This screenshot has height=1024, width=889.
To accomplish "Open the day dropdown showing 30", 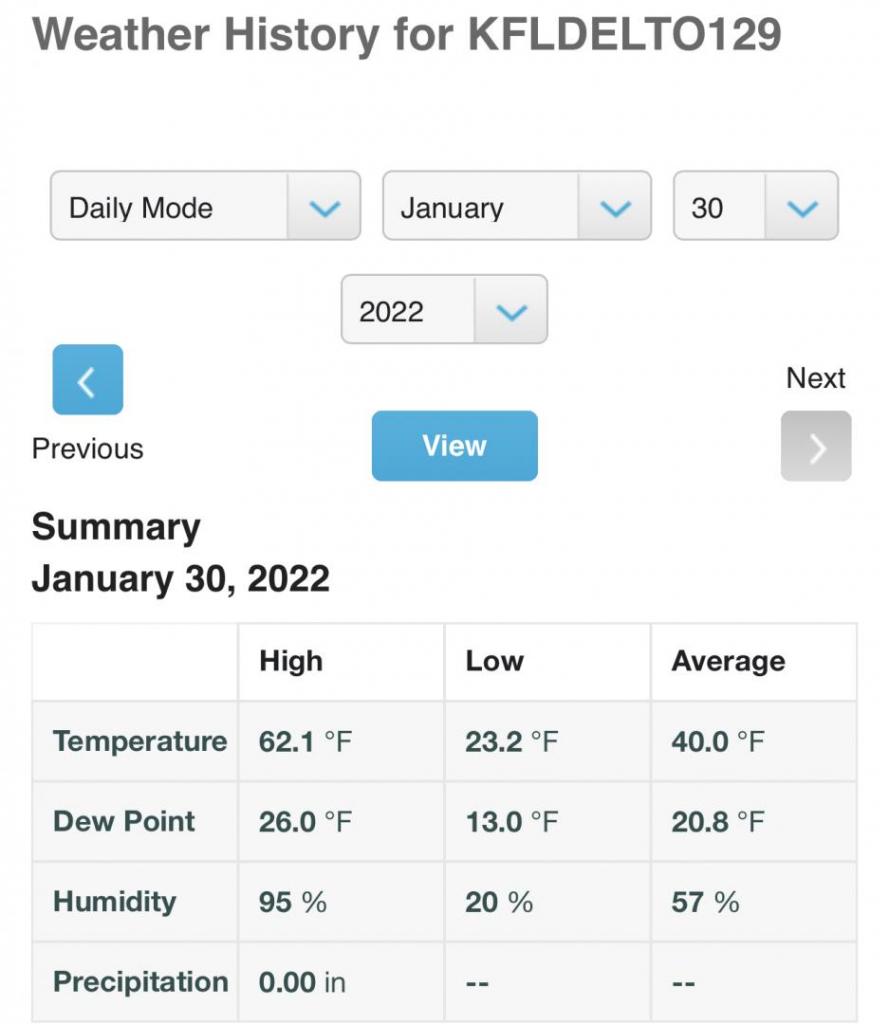I will (x=755, y=206).
